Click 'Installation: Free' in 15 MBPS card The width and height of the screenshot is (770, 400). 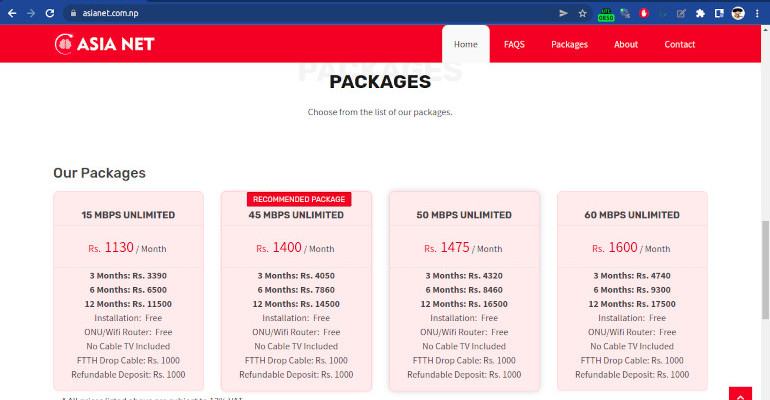(x=128, y=318)
